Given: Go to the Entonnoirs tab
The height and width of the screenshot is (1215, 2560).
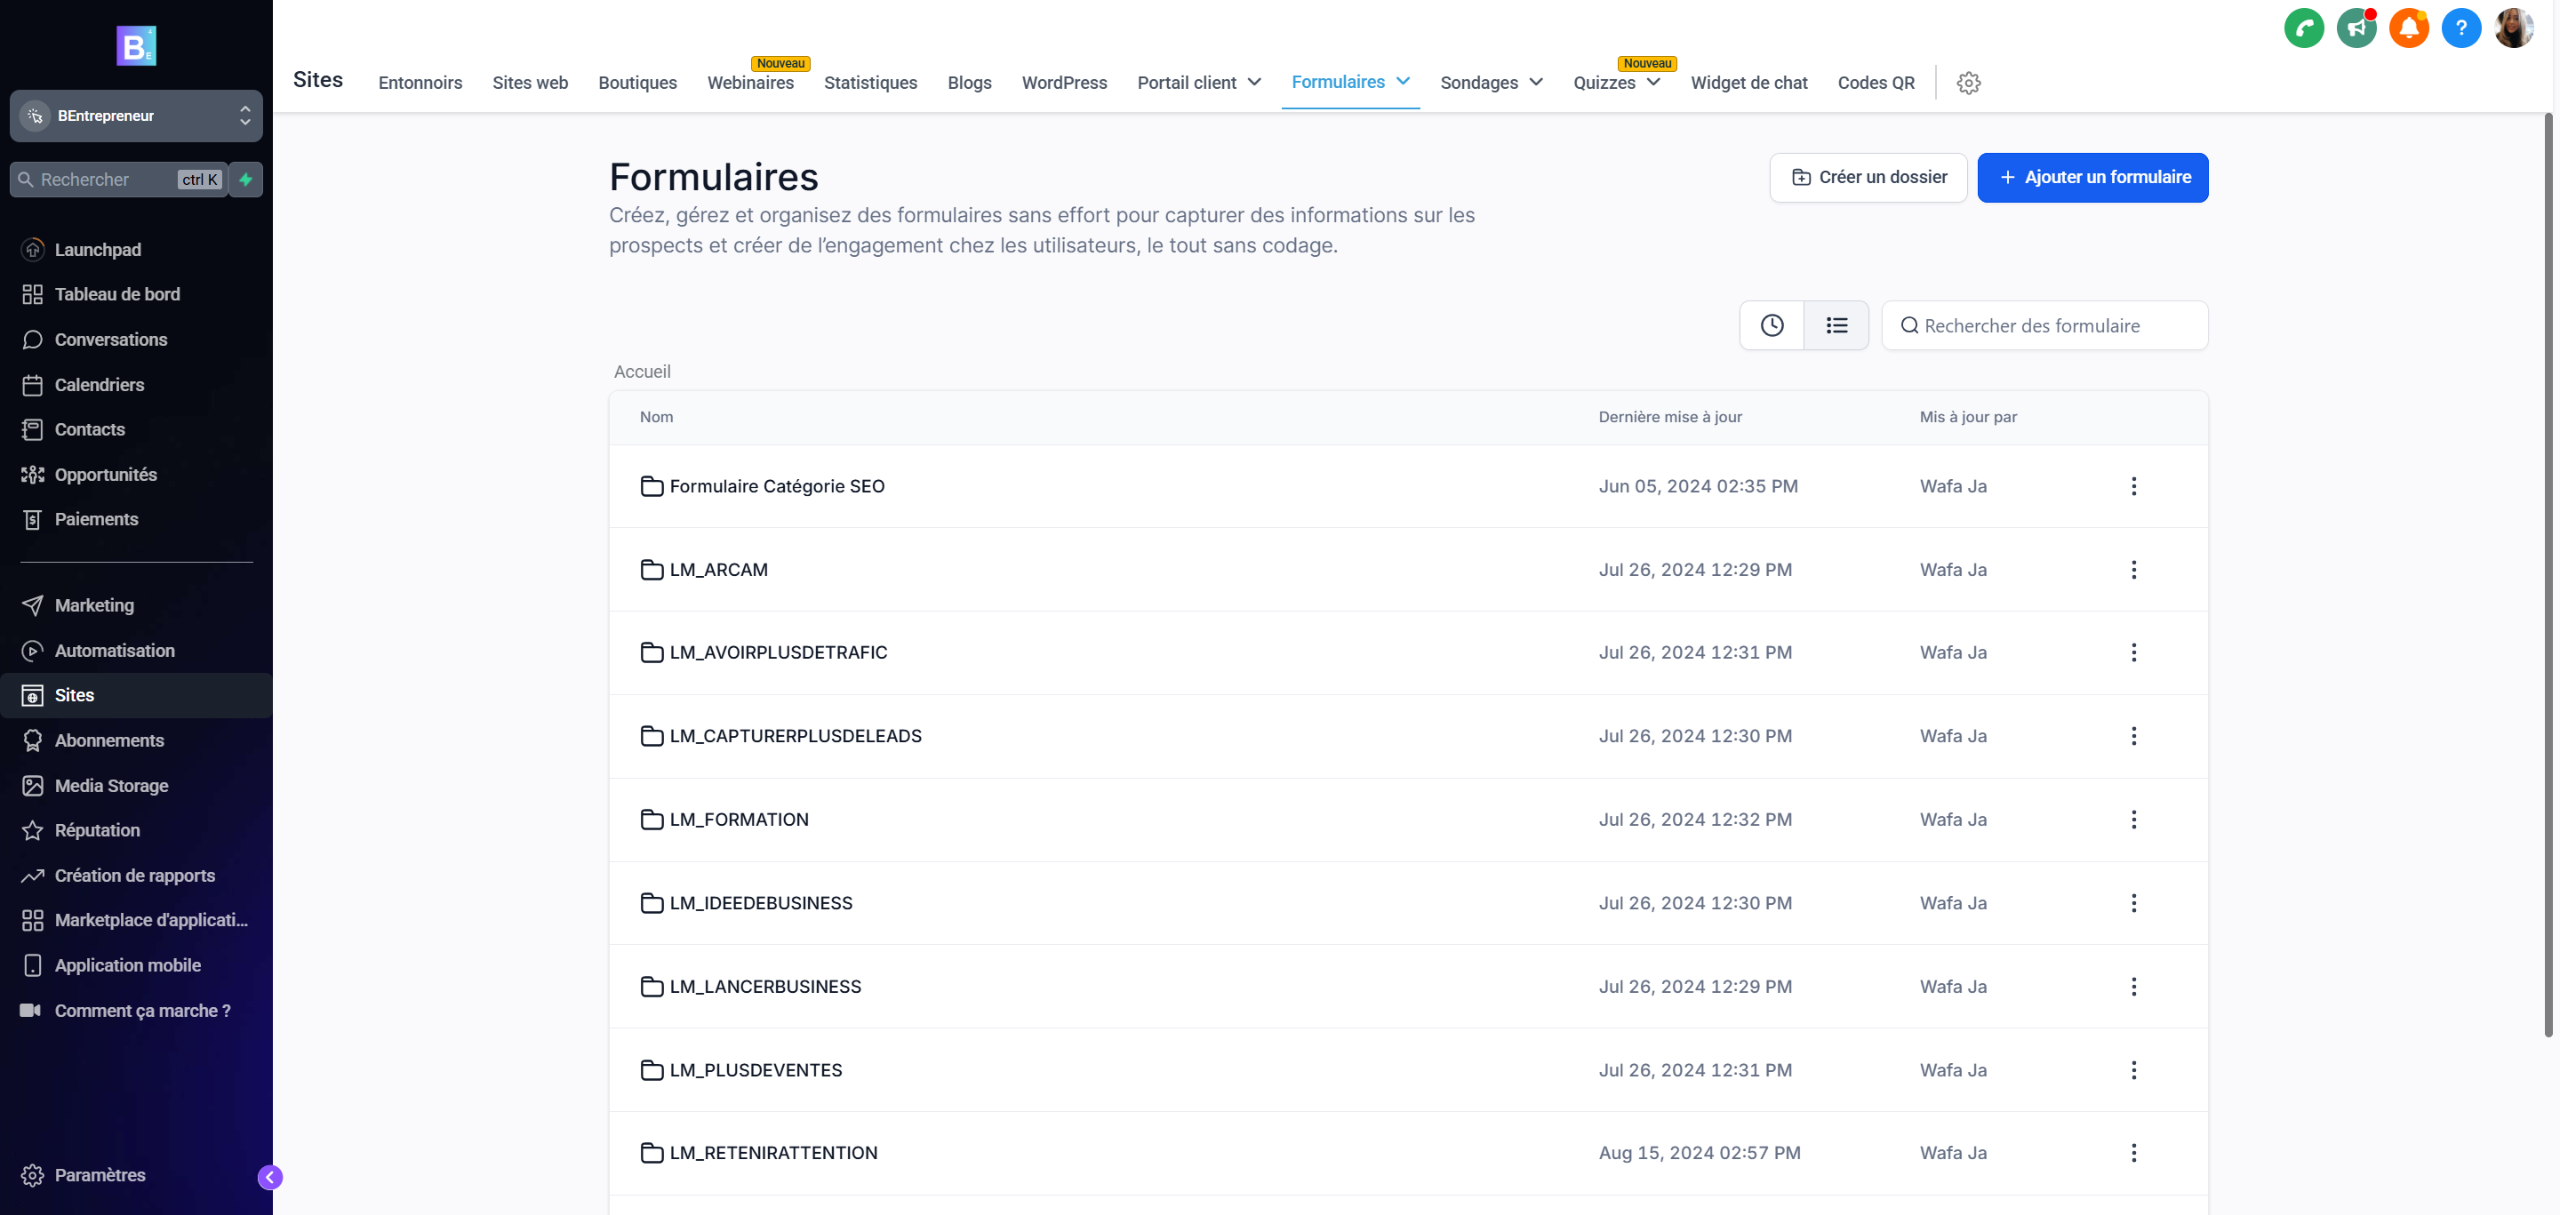Looking at the screenshot, I should click(x=420, y=83).
